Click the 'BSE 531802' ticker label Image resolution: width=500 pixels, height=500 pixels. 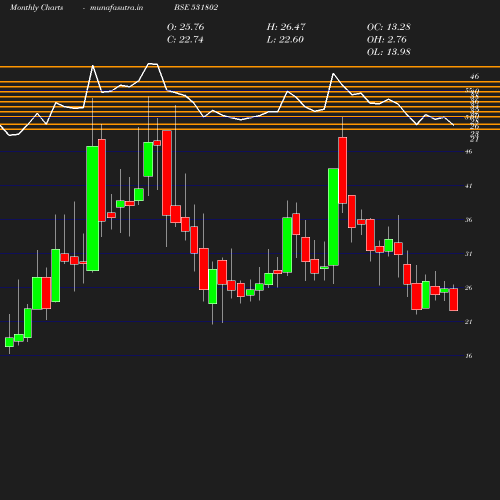196,7
